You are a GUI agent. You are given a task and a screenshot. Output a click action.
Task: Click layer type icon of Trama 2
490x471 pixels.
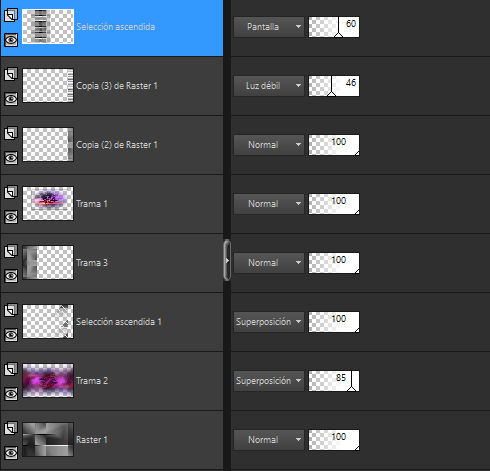(x=11, y=369)
